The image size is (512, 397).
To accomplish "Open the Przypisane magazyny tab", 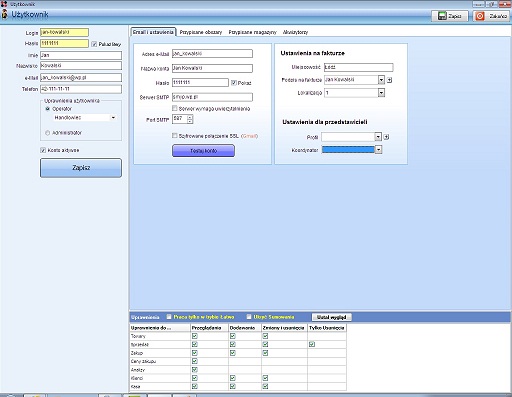I will pyautogui.click(x=252, y=32).
